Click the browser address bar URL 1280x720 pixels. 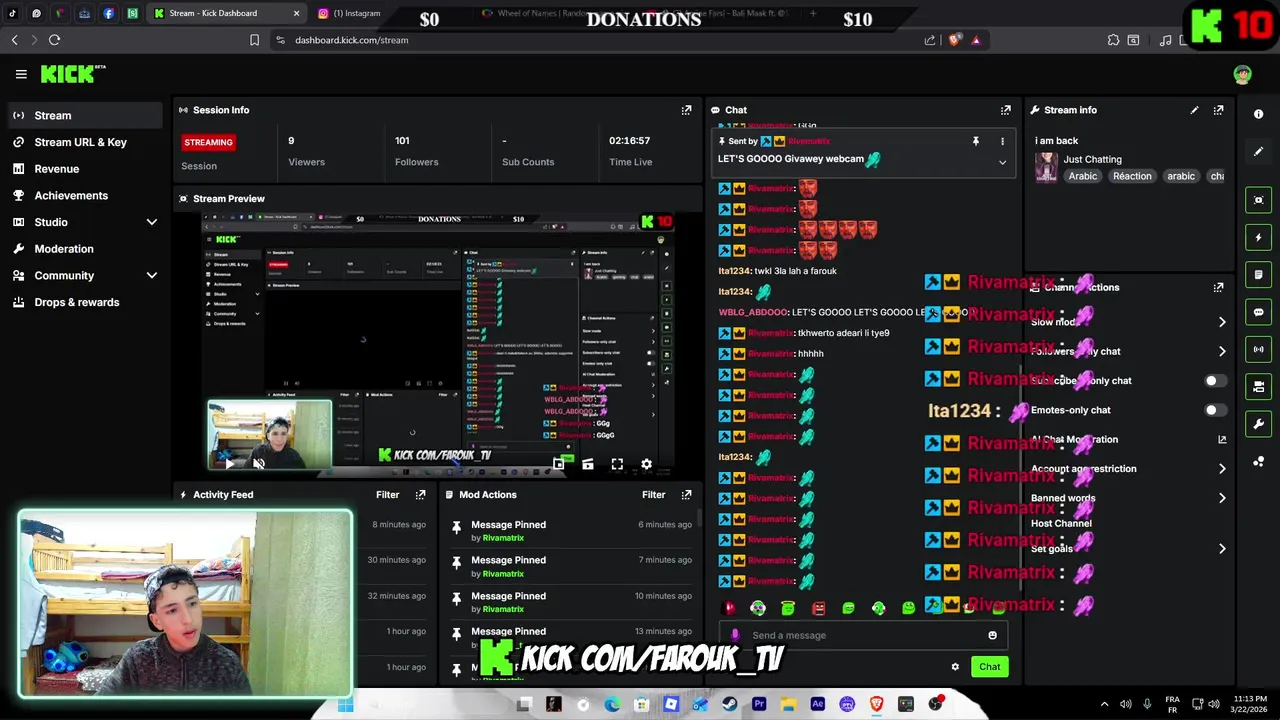coord(351,40)
